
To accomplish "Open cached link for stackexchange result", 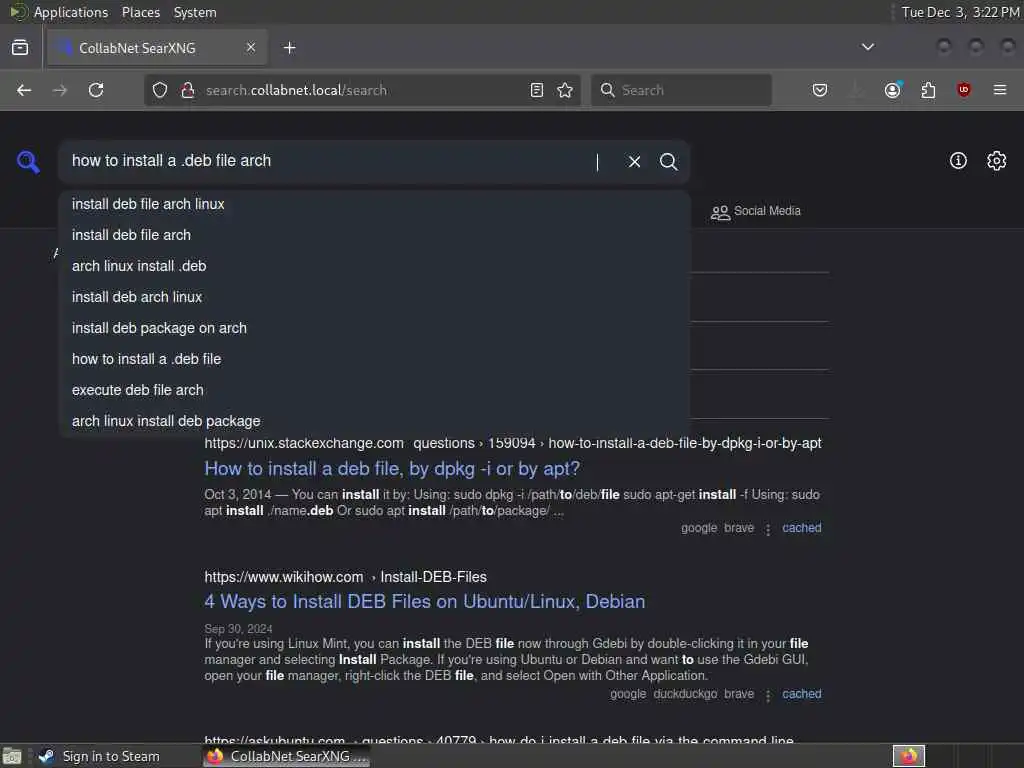I will [x=801, y=528].
